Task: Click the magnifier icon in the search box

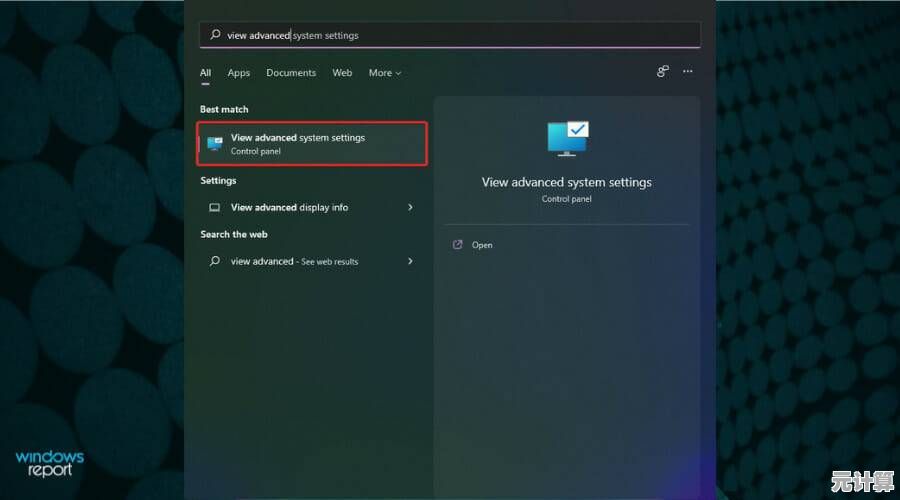Action: [214, 35]
